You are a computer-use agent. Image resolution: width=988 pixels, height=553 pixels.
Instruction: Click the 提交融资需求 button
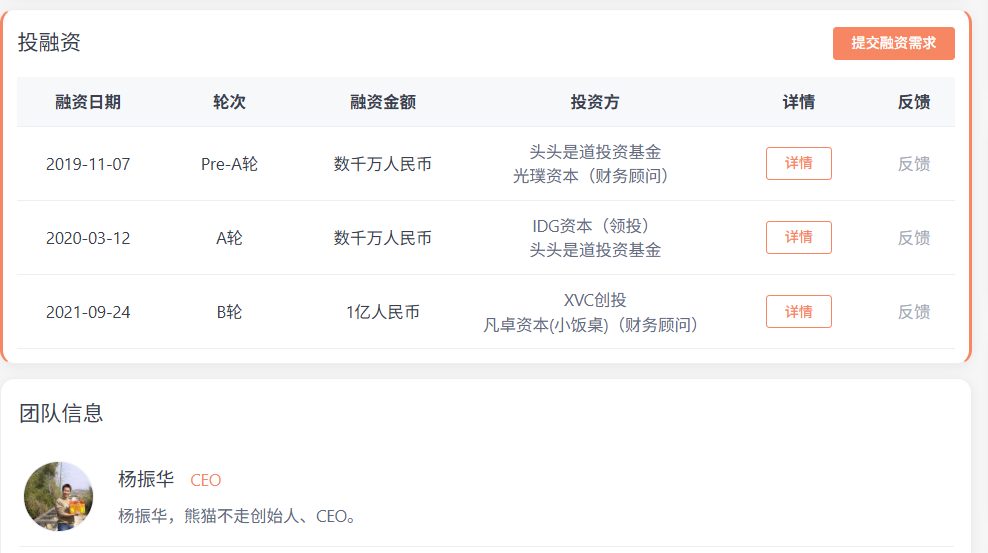point(893,43)
